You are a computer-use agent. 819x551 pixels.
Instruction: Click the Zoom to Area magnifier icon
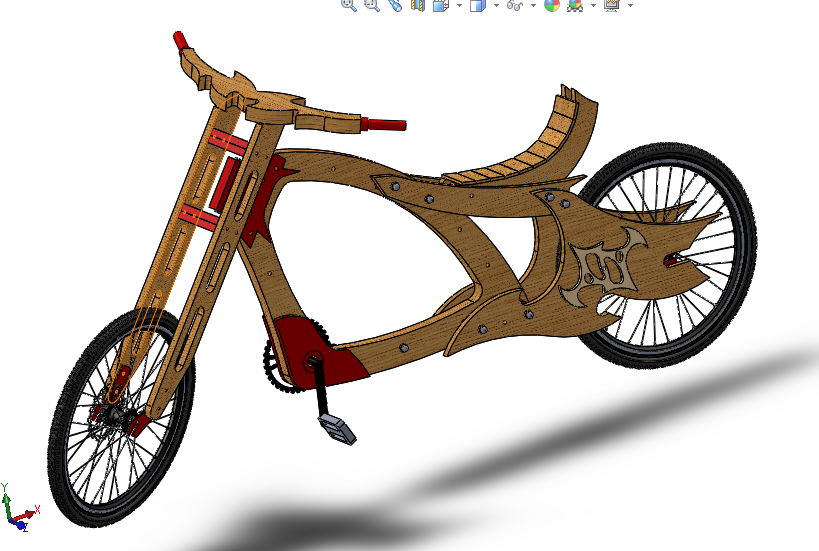[x=372, y=5]
